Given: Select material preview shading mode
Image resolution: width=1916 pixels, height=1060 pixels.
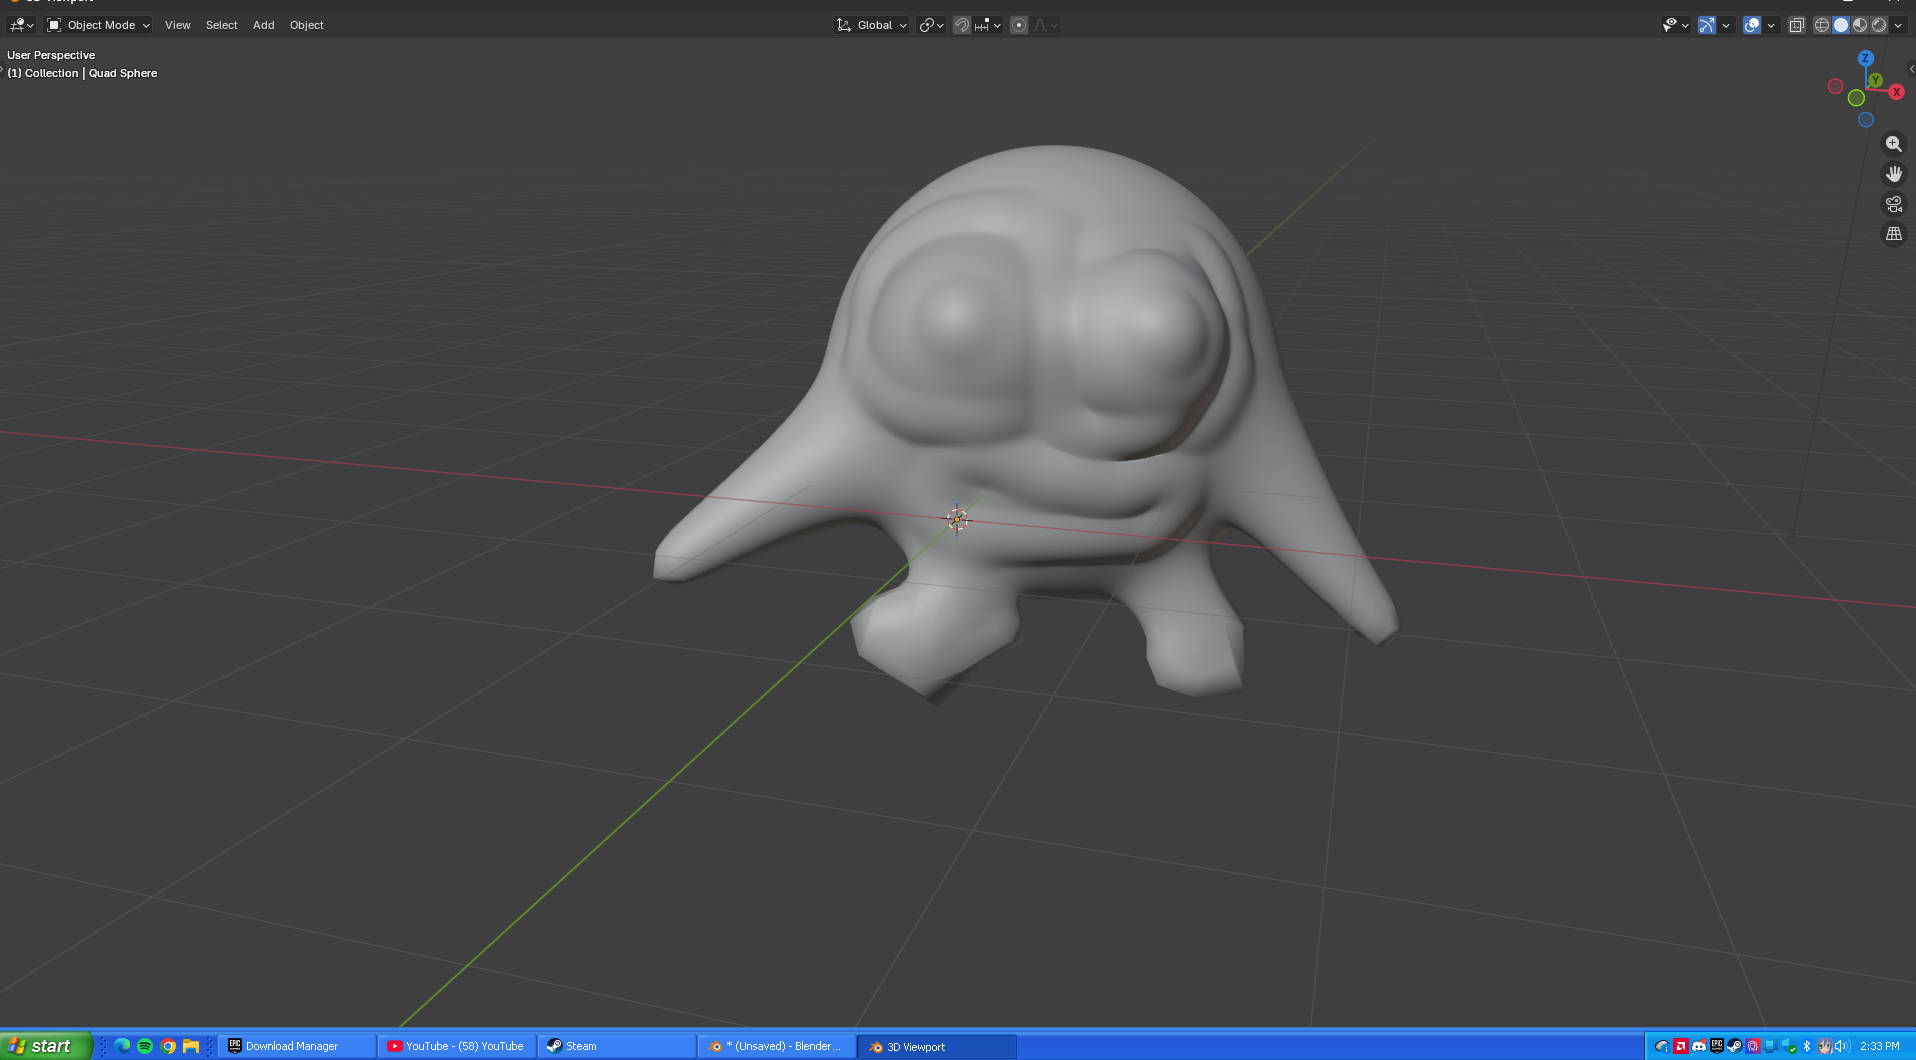Looking at the screenshot, I should tap(1860, 25).
